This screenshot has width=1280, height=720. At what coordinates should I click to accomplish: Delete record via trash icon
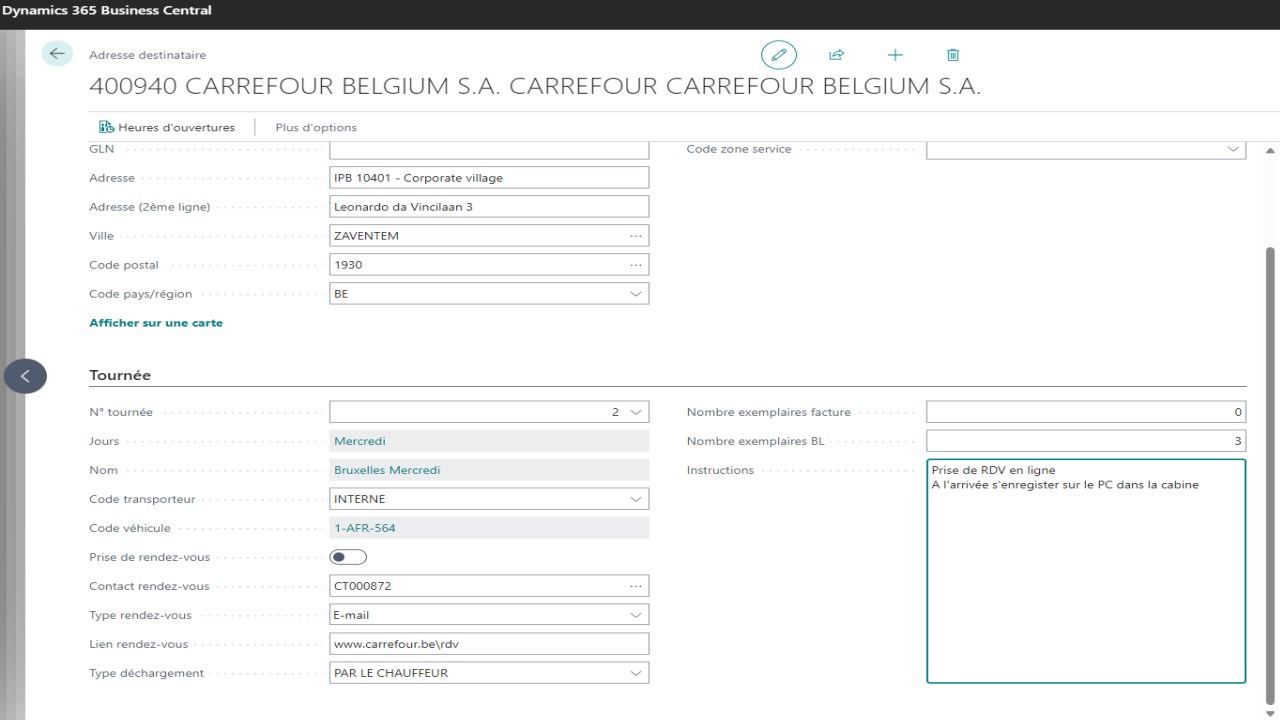[953, 55]
